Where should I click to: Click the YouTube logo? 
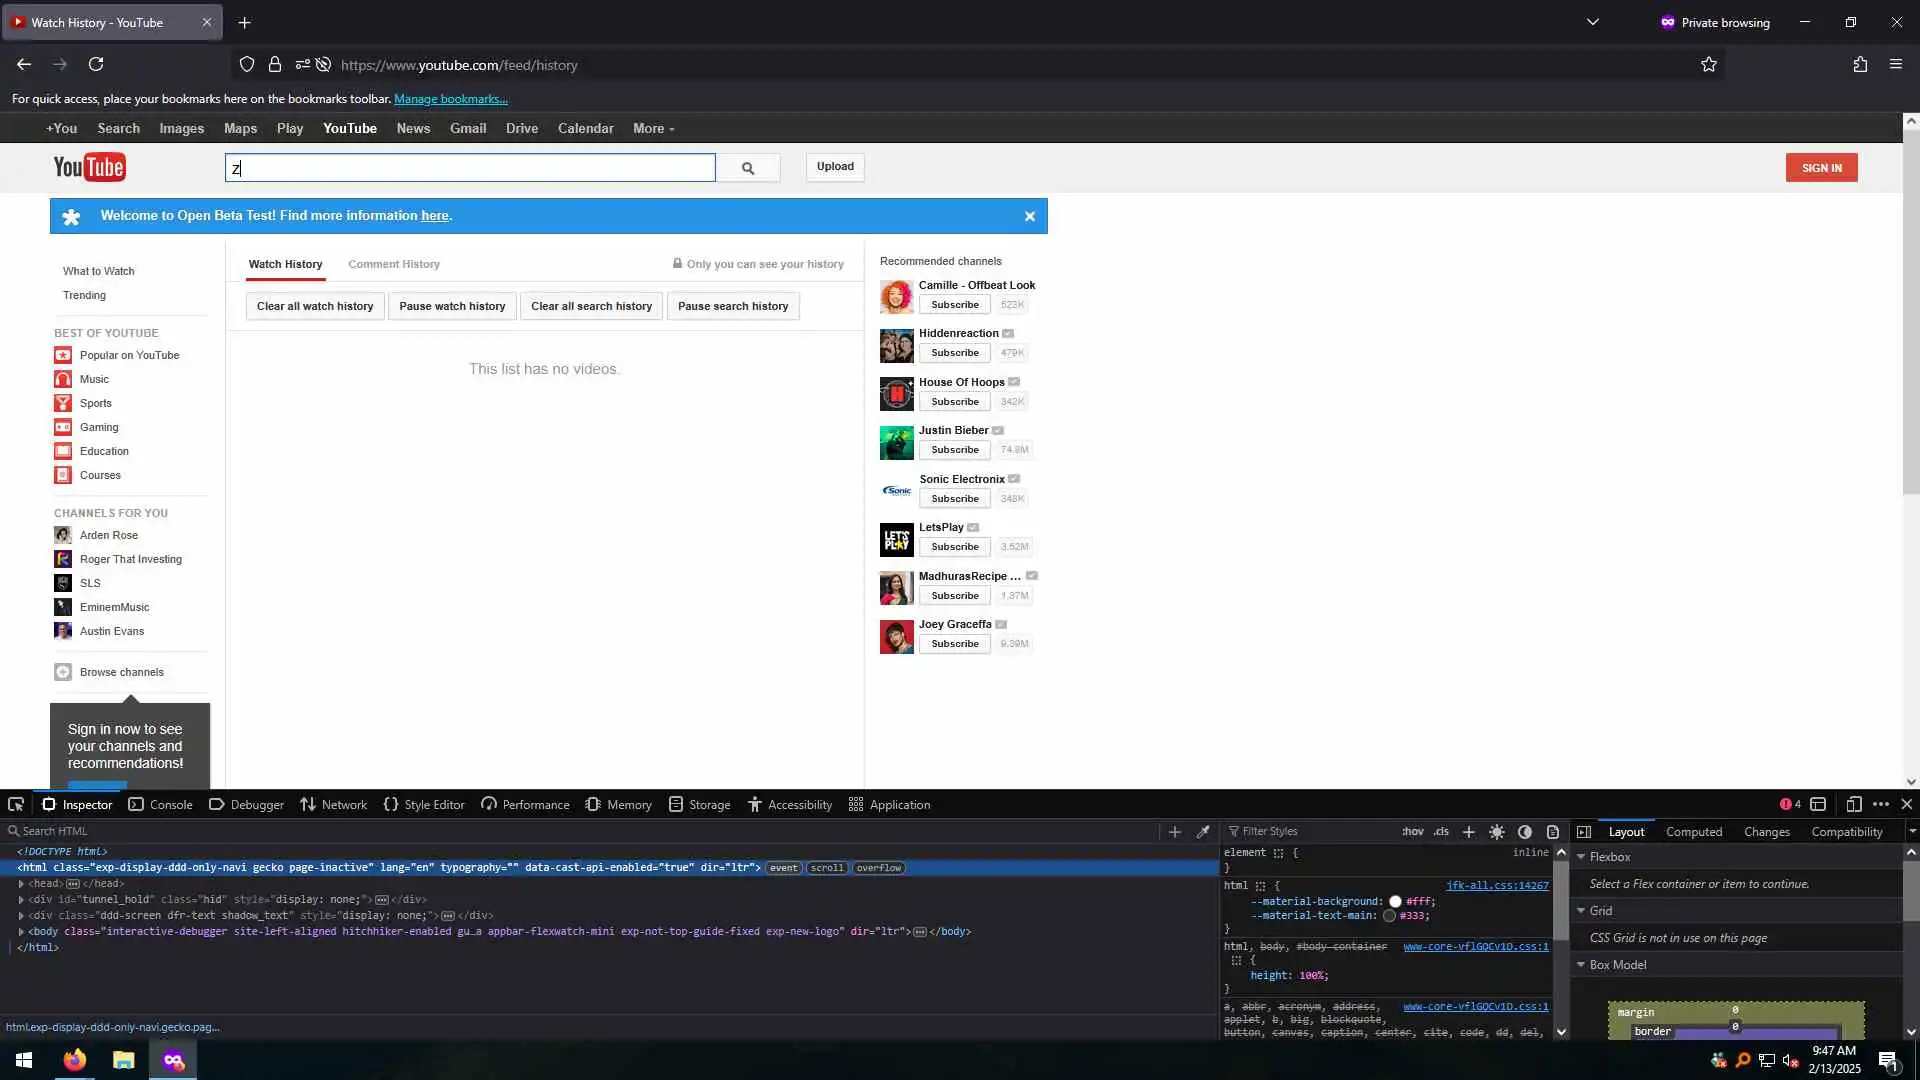click(90, 167)
